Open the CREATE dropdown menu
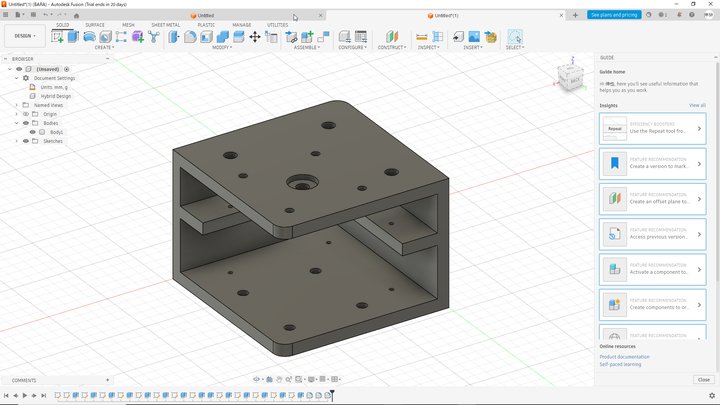 pyautogui.click(x=104, y=47)
